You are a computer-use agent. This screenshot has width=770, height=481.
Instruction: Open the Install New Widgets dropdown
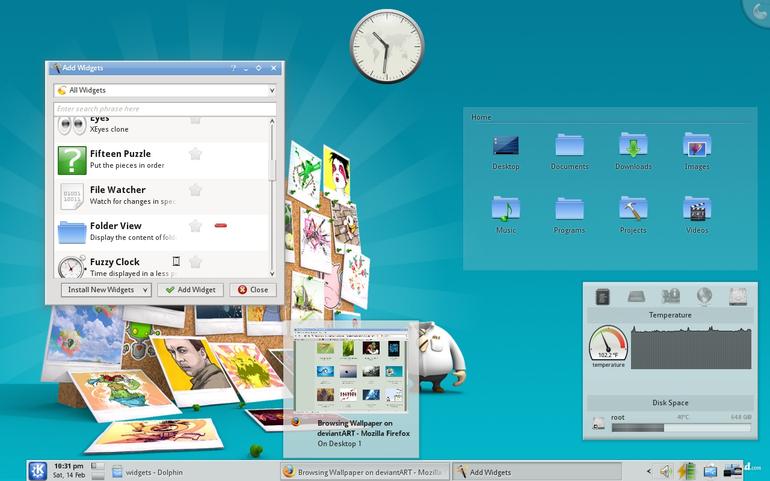(x=106, y=290)
